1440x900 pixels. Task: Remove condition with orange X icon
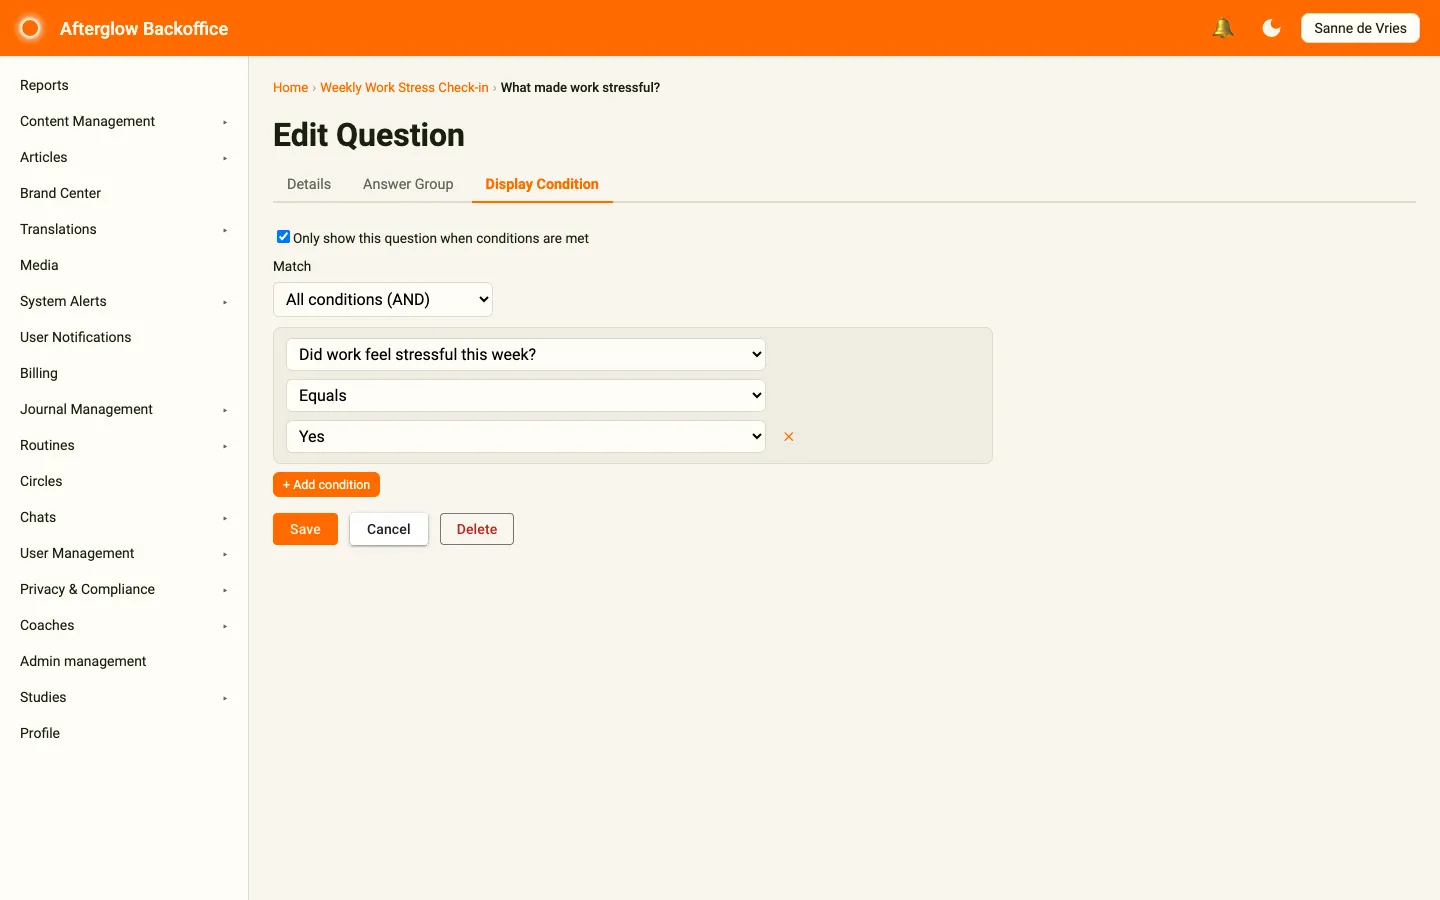[x=789, y=437]
